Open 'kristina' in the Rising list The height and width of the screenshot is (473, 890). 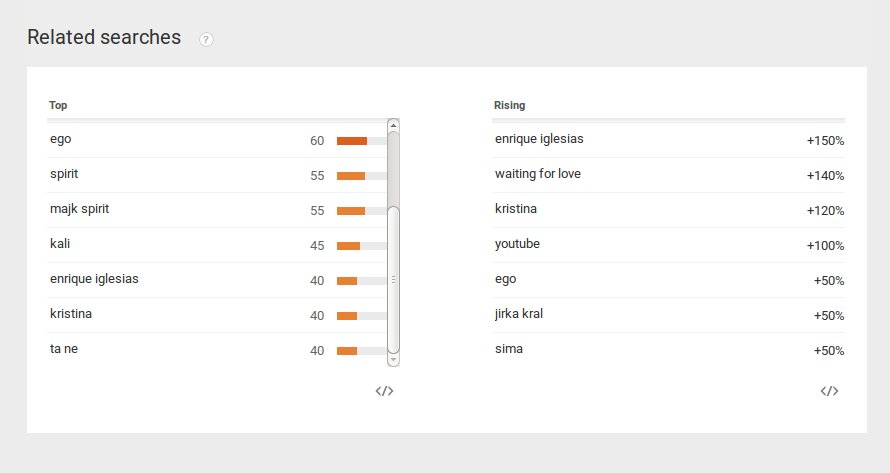(x=518, y=209)
